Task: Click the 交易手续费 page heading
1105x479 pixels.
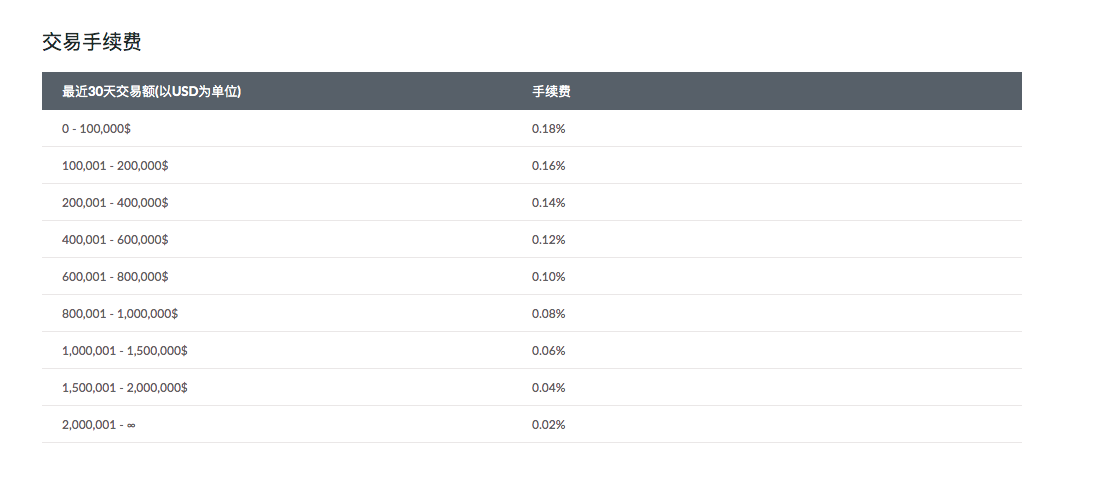Action: point(91,42)
